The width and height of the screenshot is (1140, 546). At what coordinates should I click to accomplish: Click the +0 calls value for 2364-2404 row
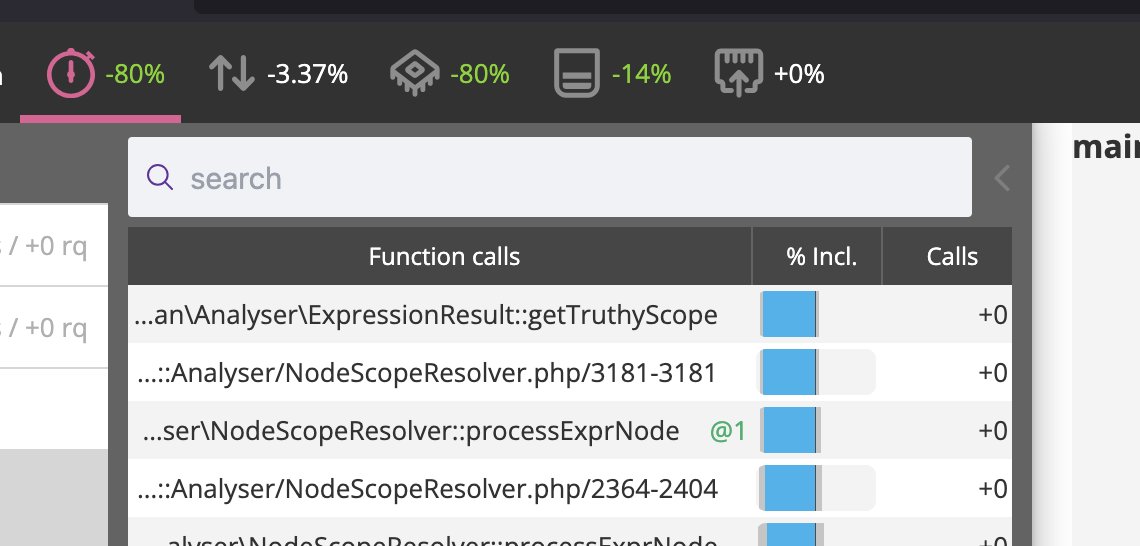coord(992,489)
